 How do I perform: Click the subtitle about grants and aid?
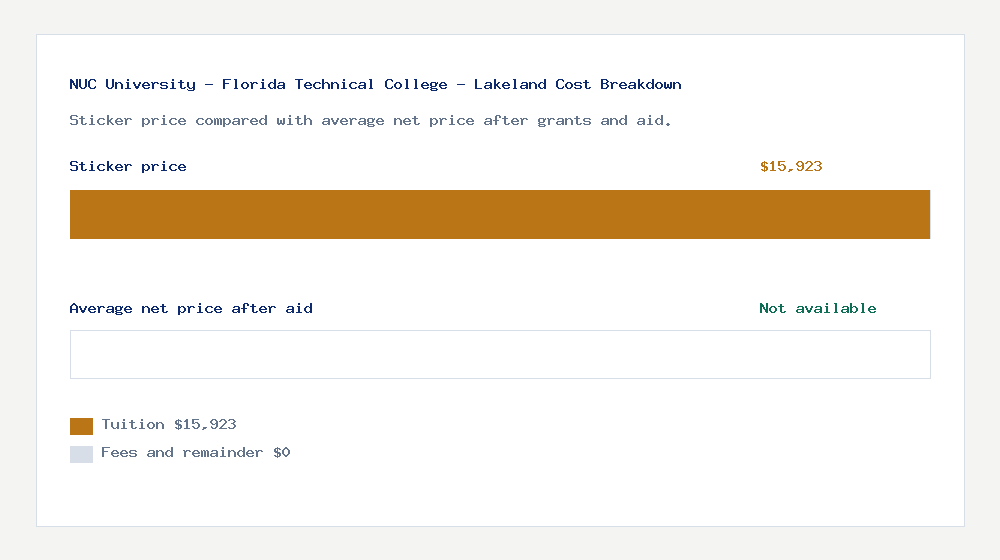point(371,121)
